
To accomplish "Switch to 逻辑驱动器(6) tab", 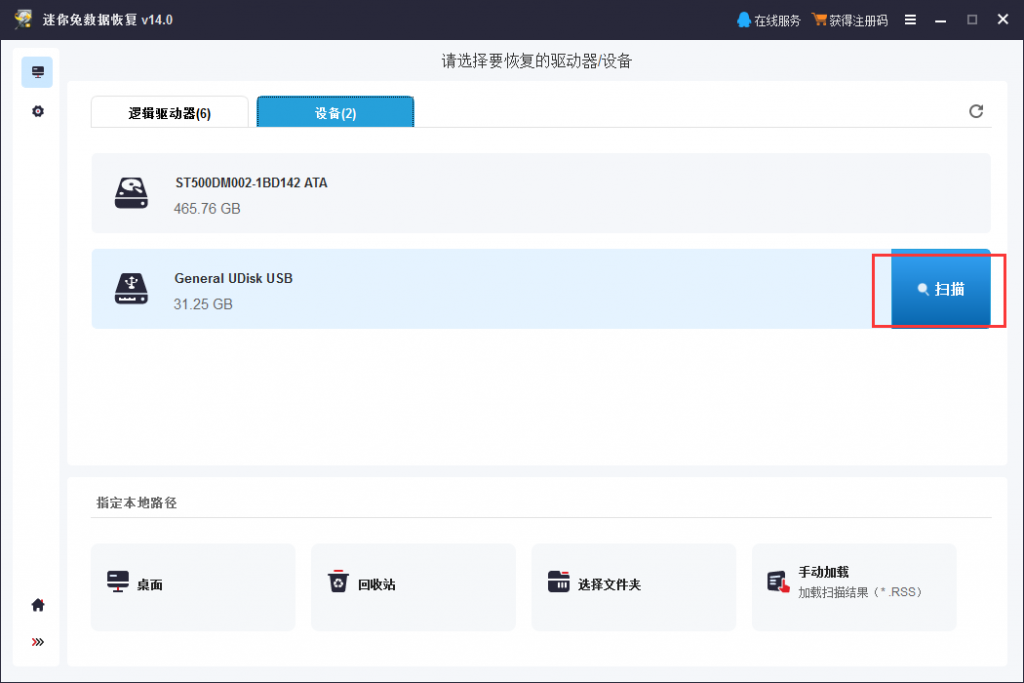I will pyautogui.click(x=170, y=112).
